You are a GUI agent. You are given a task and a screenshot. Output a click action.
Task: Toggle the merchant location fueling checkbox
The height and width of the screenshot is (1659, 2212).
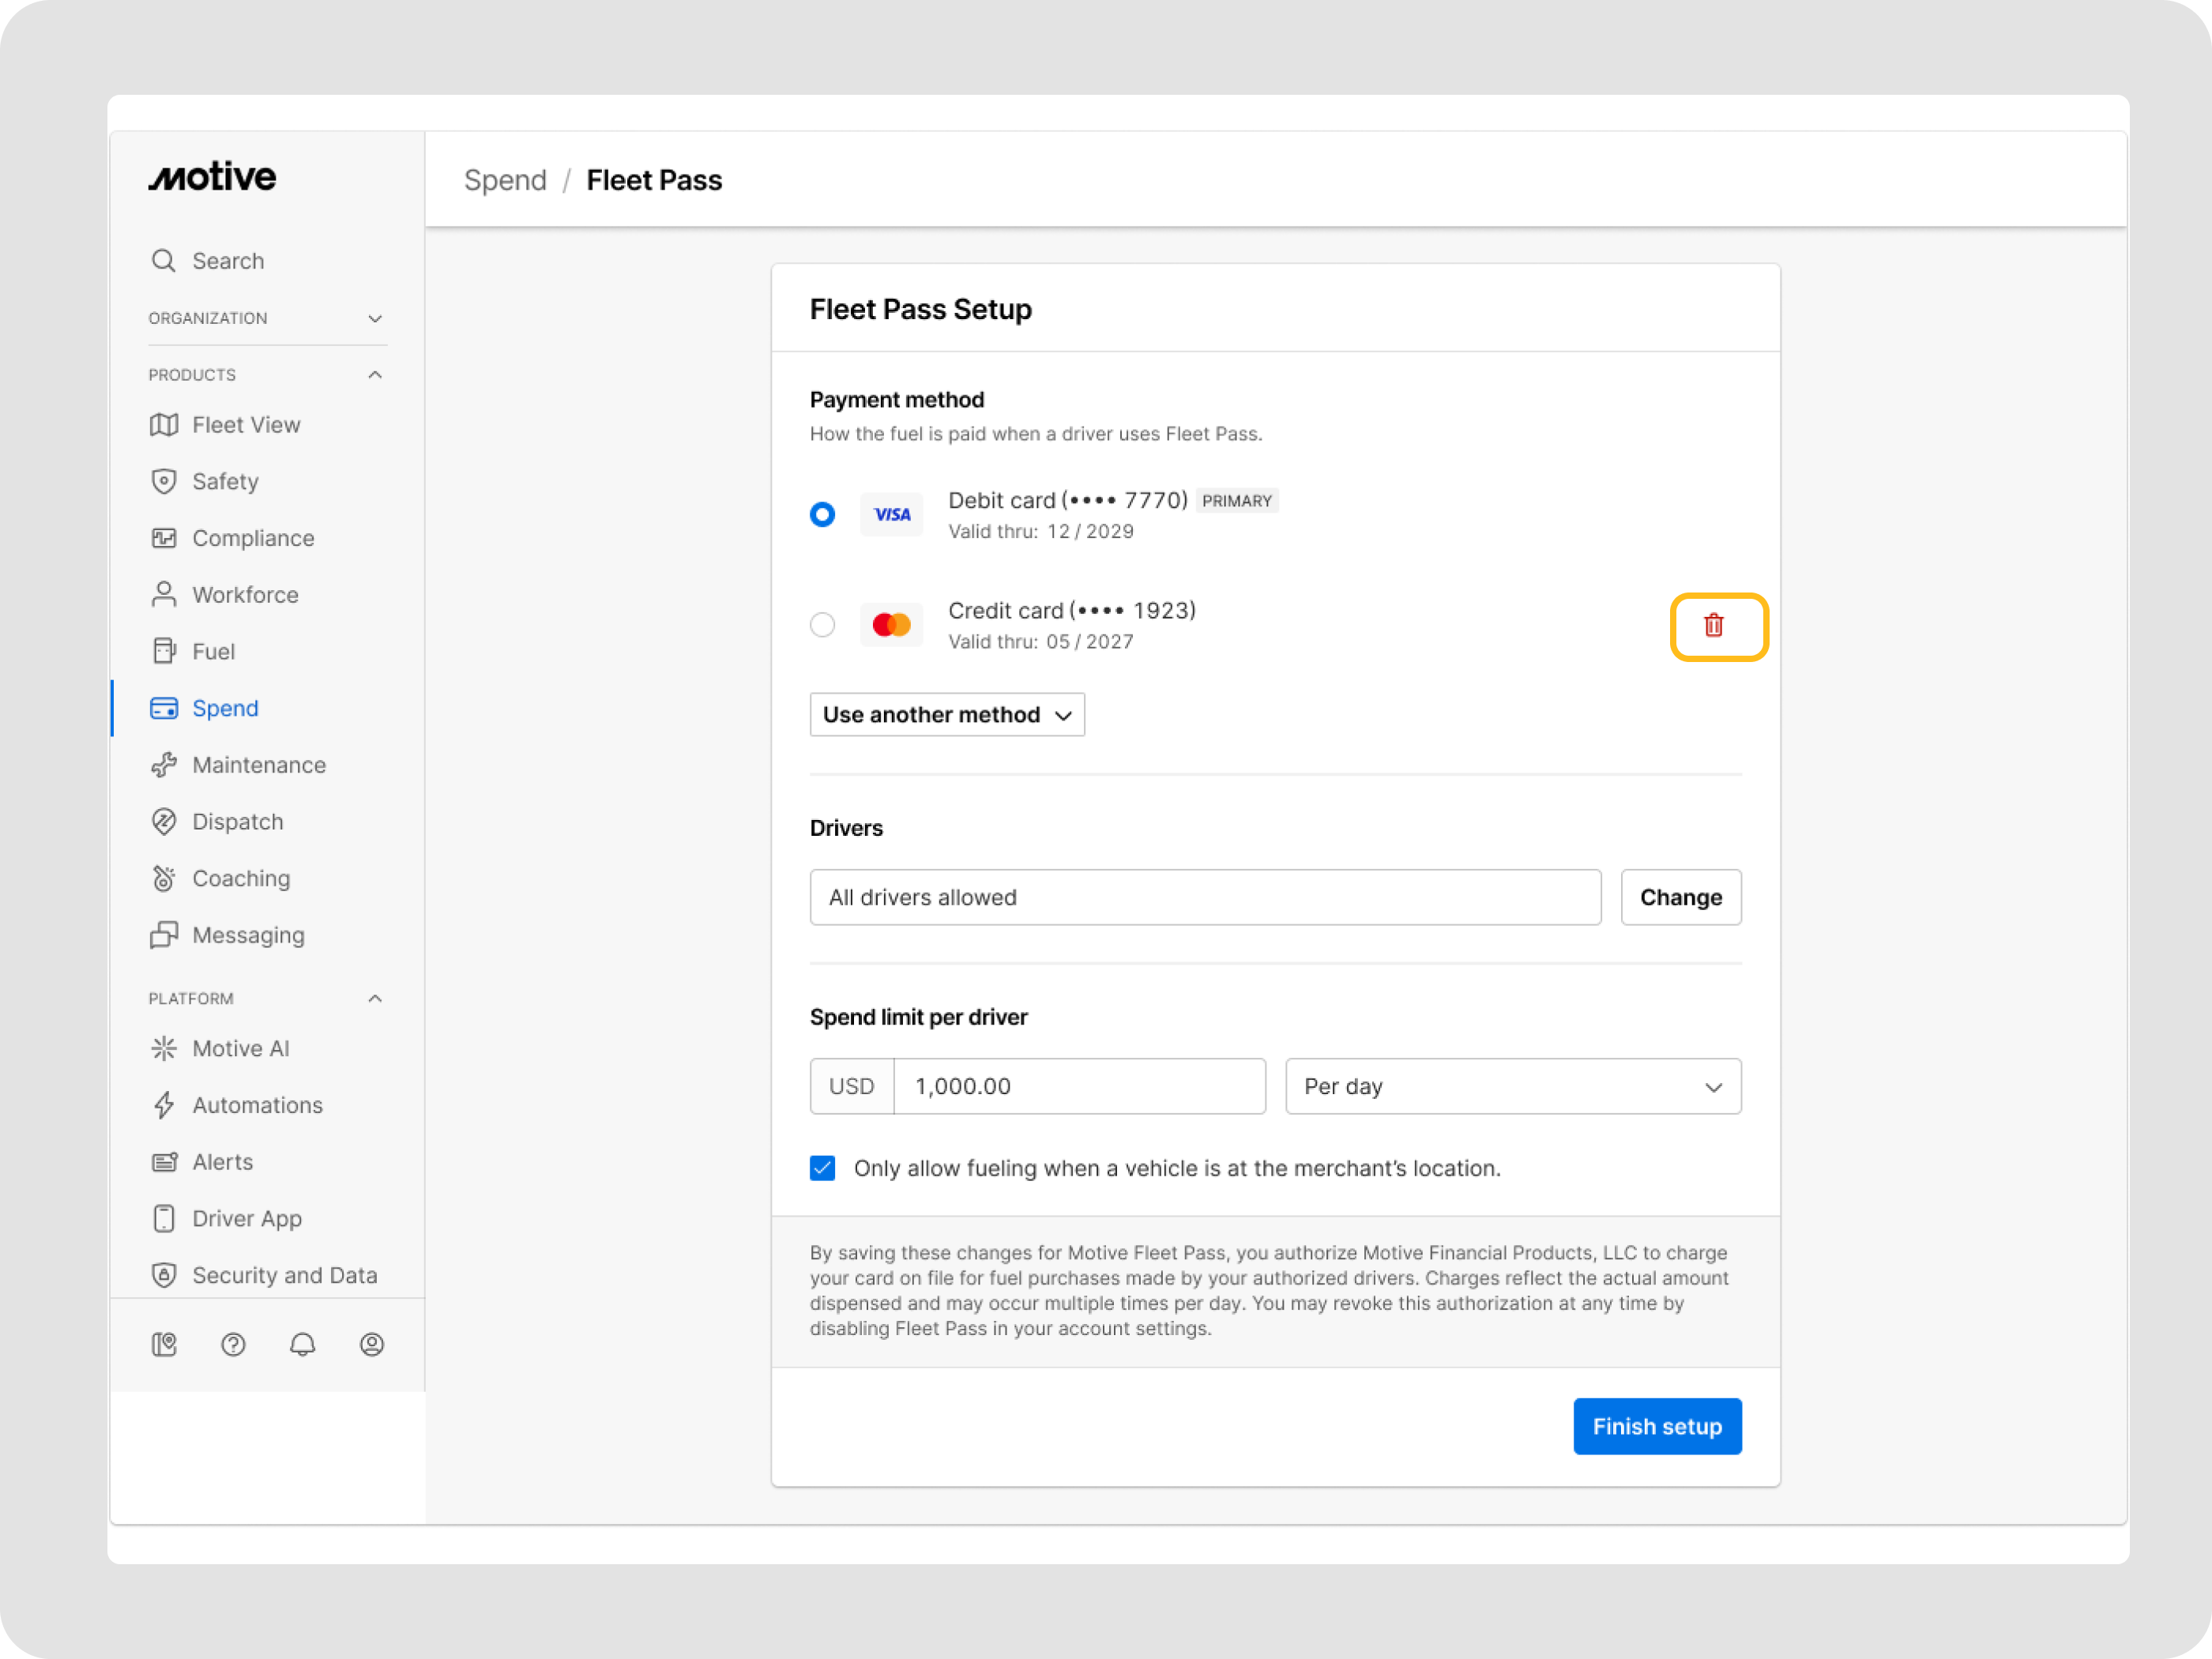822,1168
